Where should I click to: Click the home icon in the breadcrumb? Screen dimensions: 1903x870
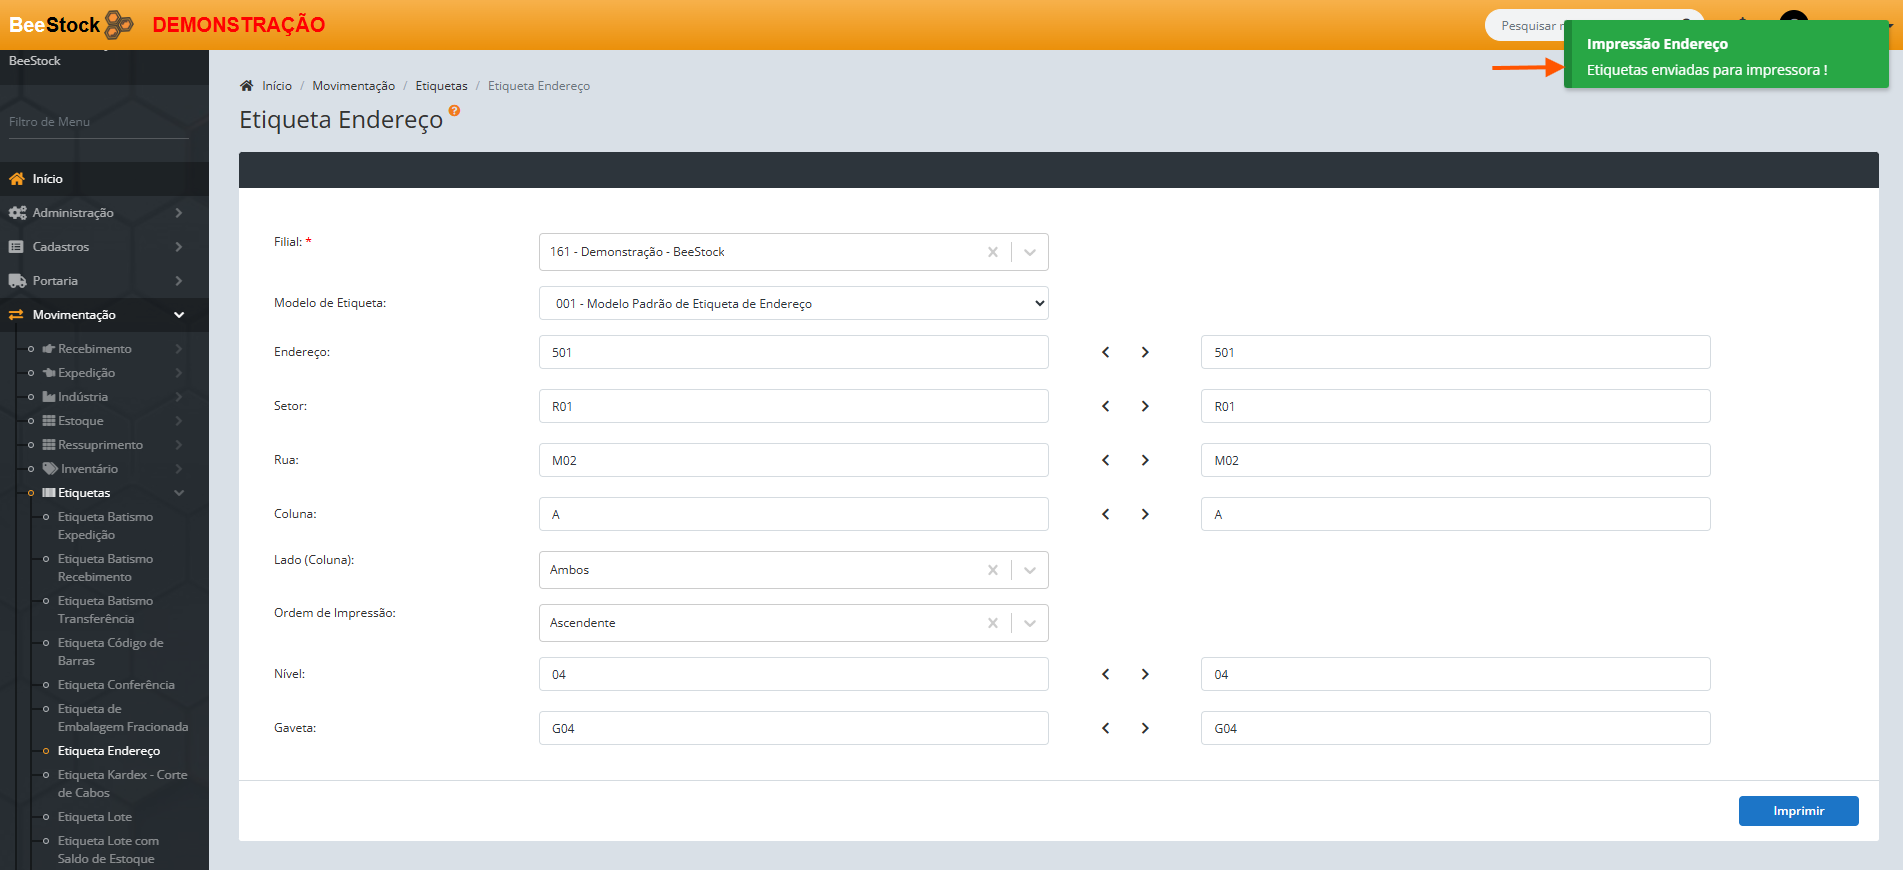pyautogui.click(x=247, y=86)
